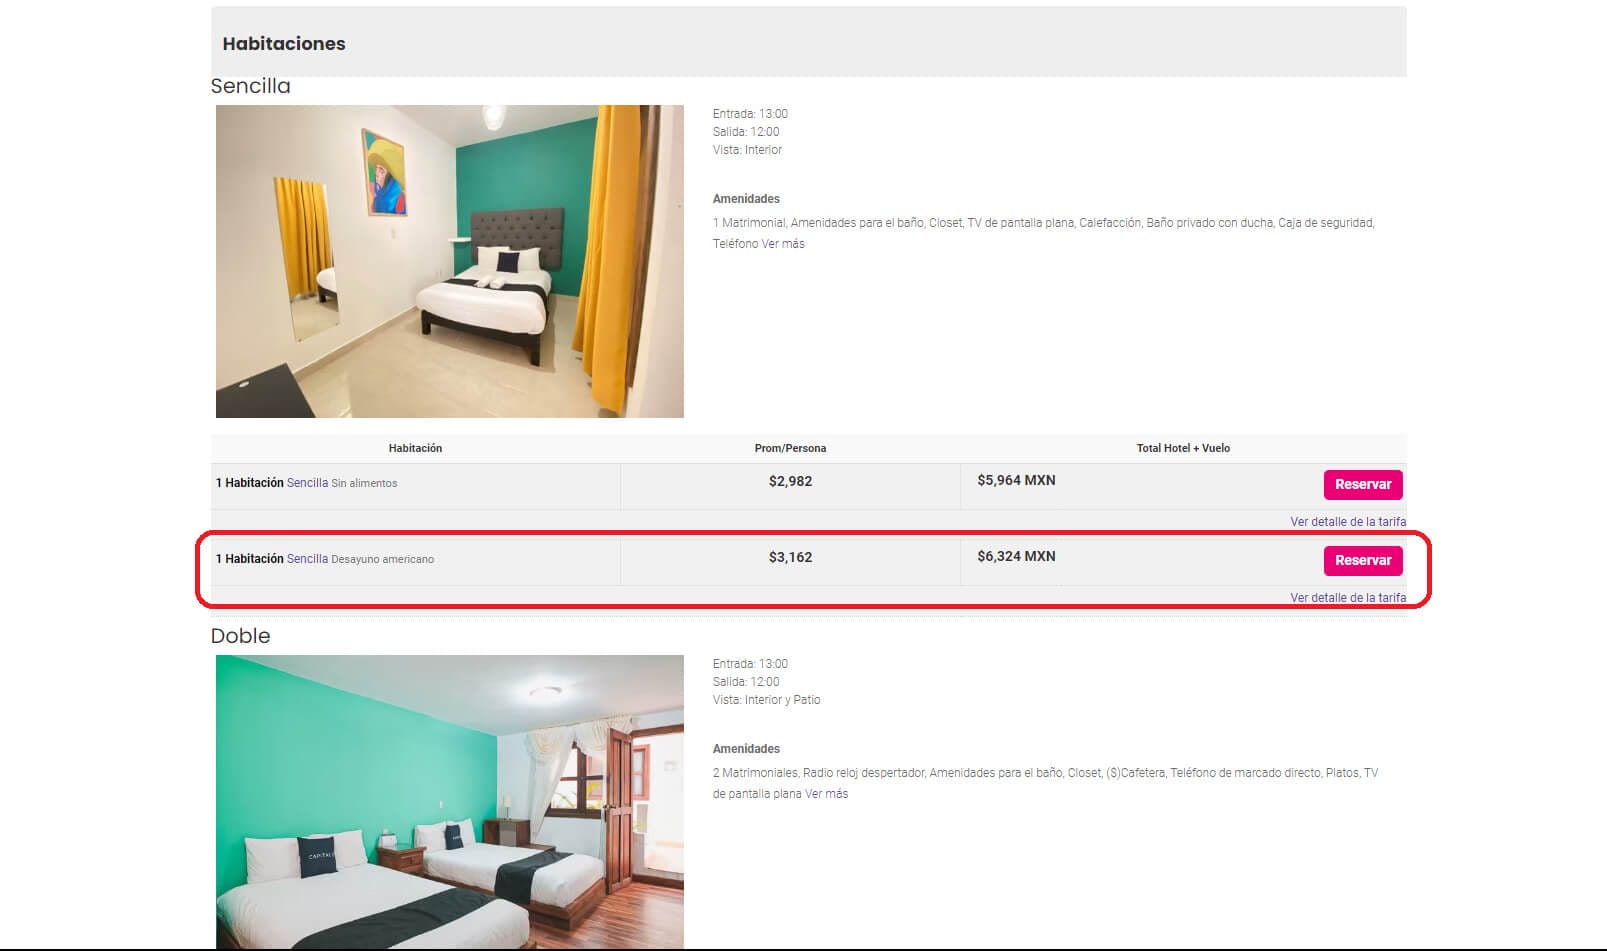The image size is (1607, 951).
Task: Expand 'Ver más' in Sencilla amenities
Action: pyautogui.click(x=783, y=244)
